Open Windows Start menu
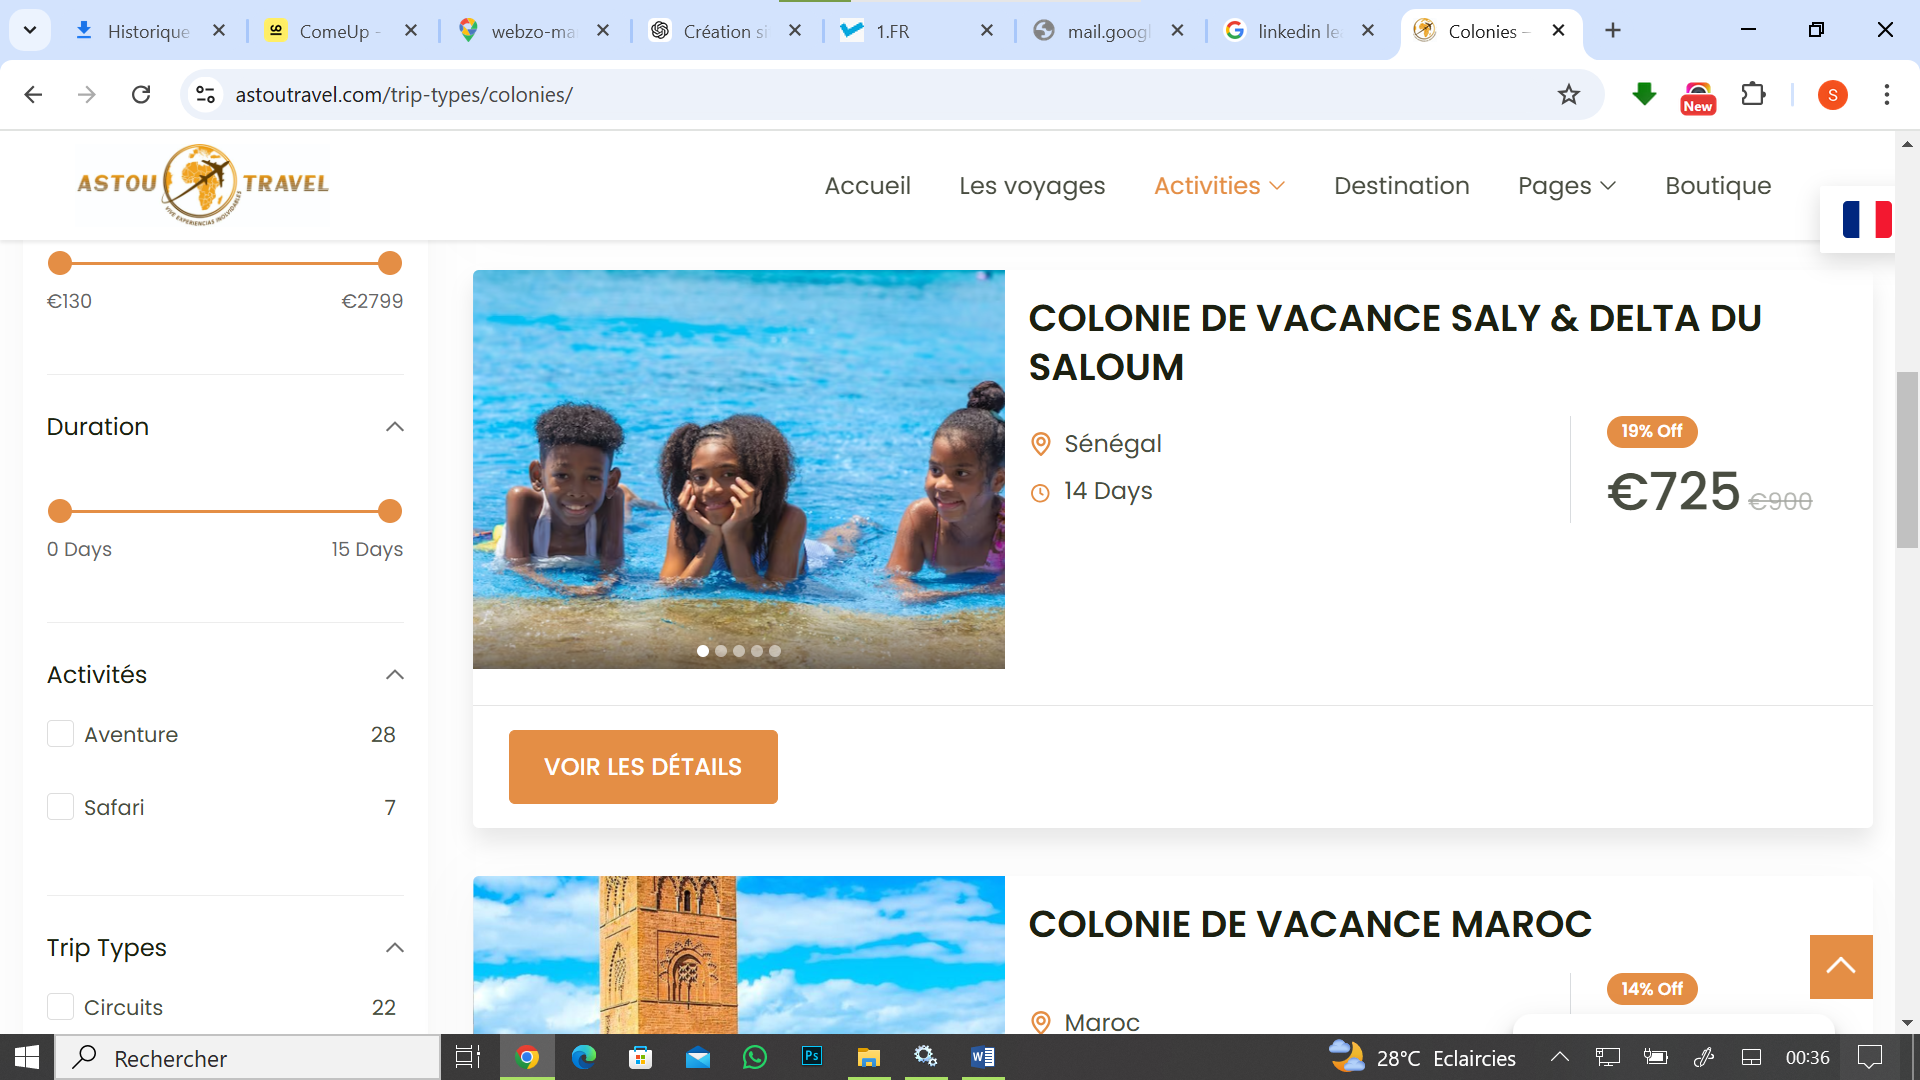 [27, 1057]
